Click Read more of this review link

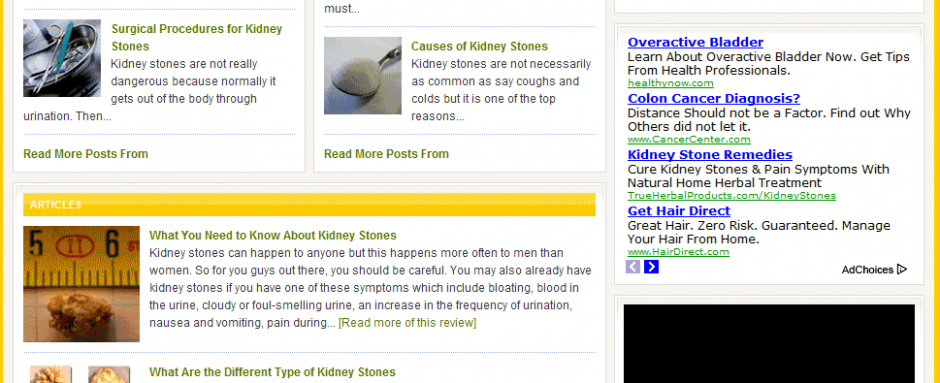[x=407, y=323]
